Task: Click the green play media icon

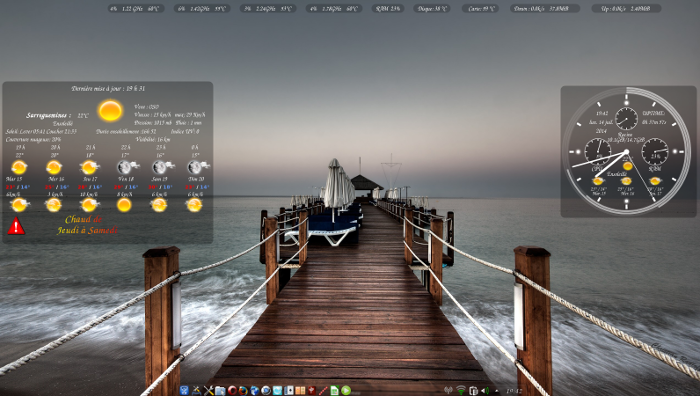Action: tap(346, 391)
